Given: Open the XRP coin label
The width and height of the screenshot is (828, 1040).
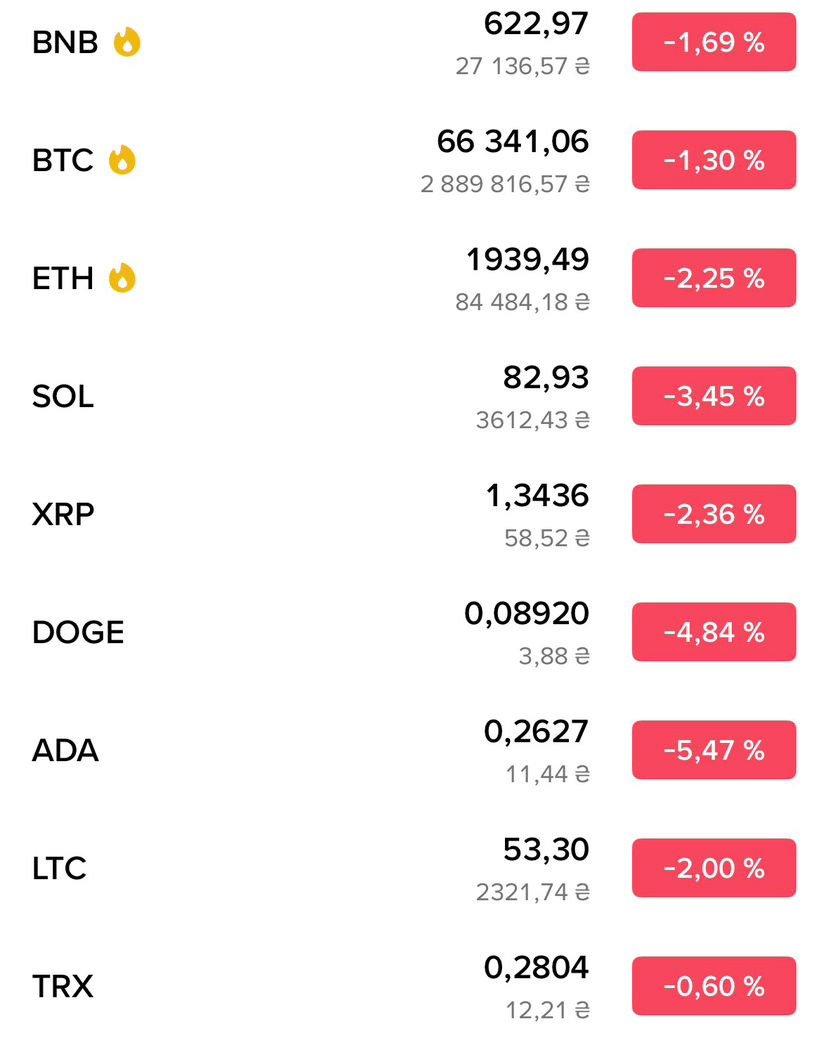Looking at the screenshot, I should 63,515.
